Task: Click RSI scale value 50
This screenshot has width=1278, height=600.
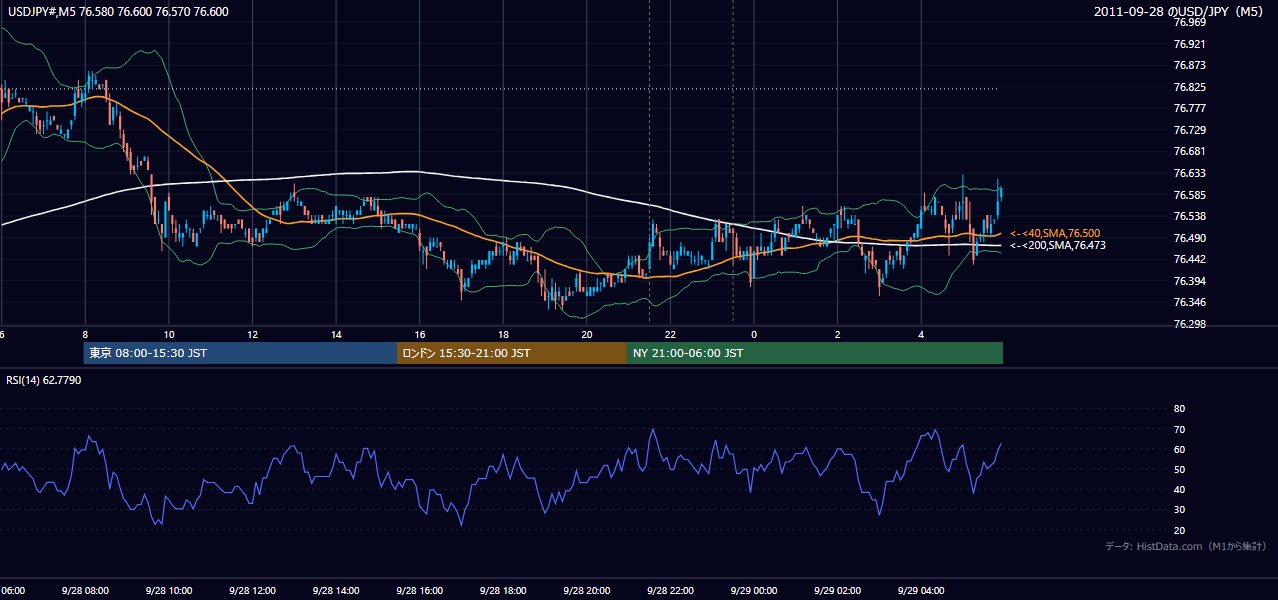Action: pos(1179,470)
